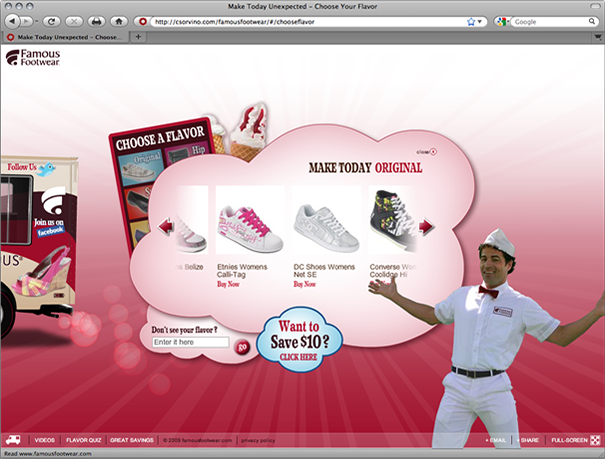Open the list-all-tabs dropdown
Viewport: 605px width, 459px height.
(598, 37)
